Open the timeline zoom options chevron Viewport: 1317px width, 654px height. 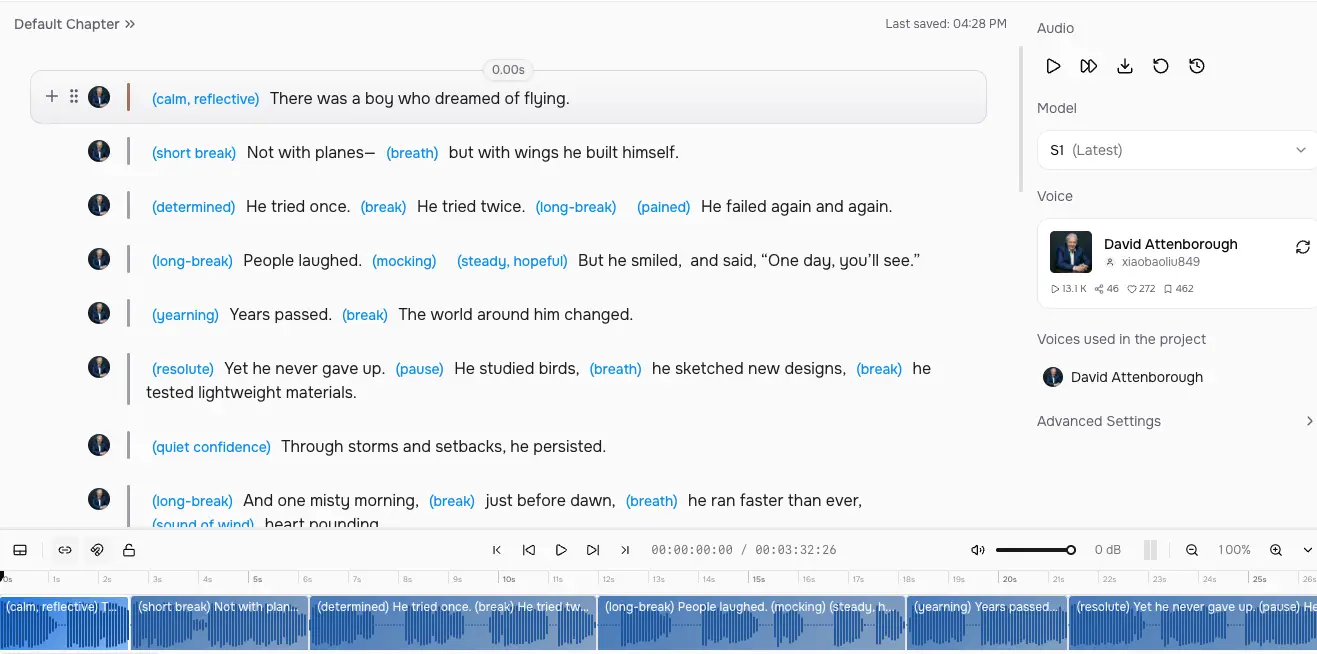(1307, 550)
